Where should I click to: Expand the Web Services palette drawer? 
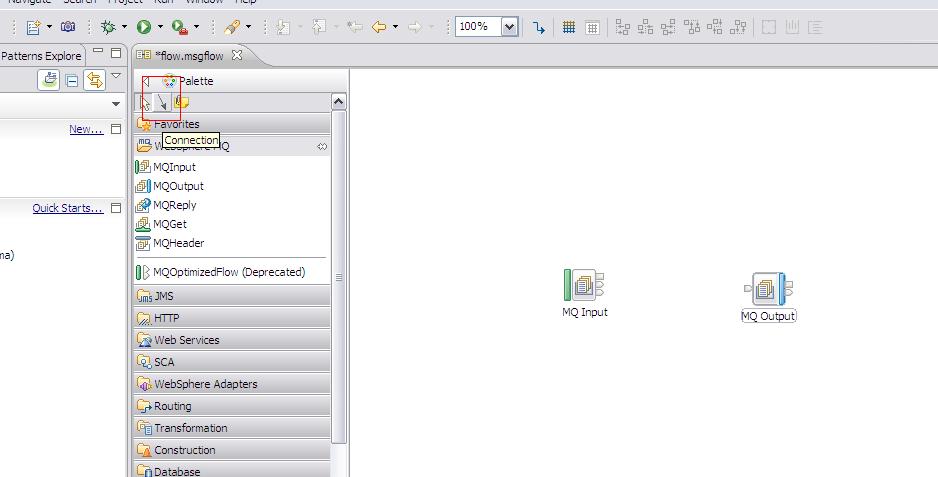[232, 340]
